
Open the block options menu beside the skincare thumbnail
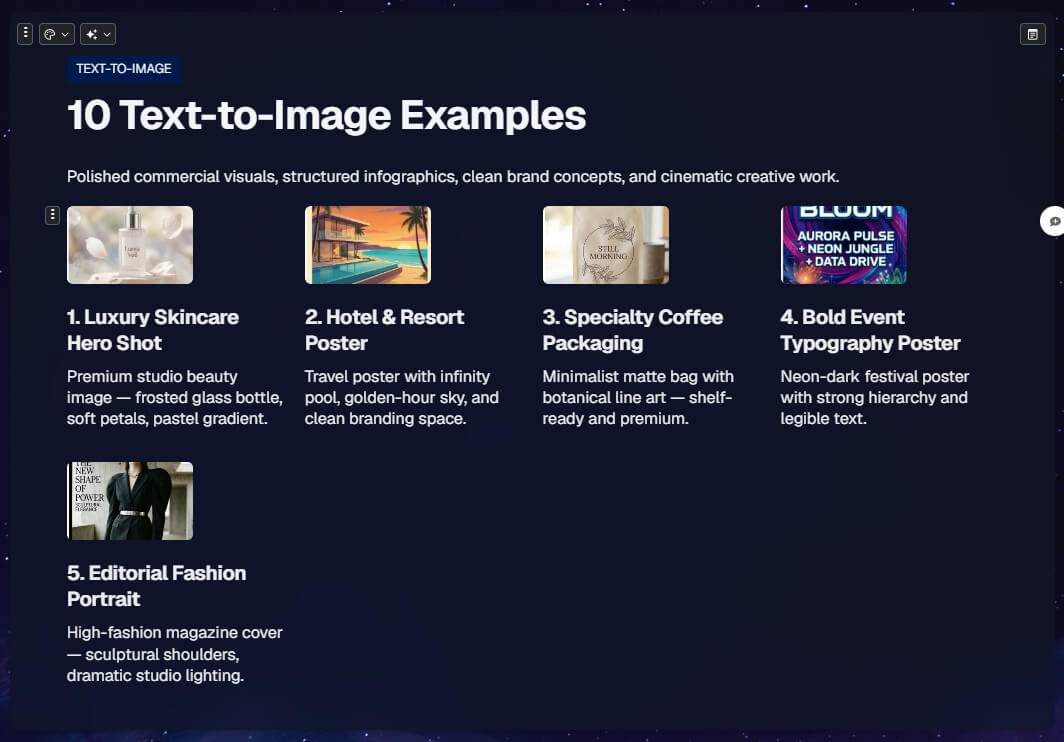coord(52,215)
